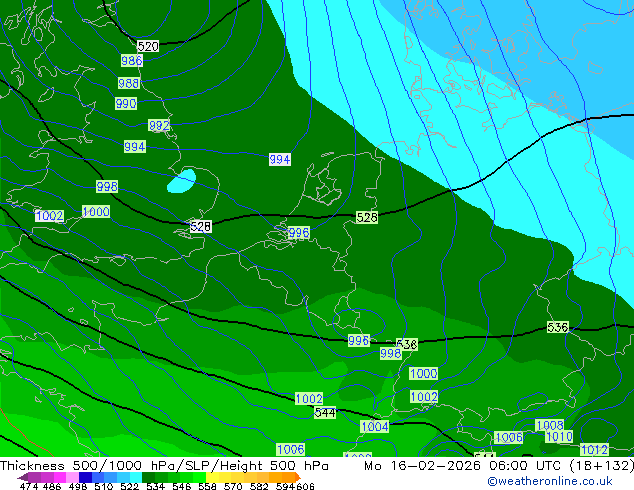The image size is (634, 490).
Task: Pick the light pink legend swatch
Action: click(71, 477)
